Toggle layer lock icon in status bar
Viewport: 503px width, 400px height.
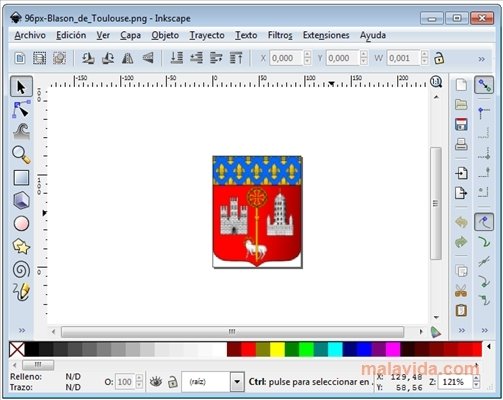[x=172, y=382]
